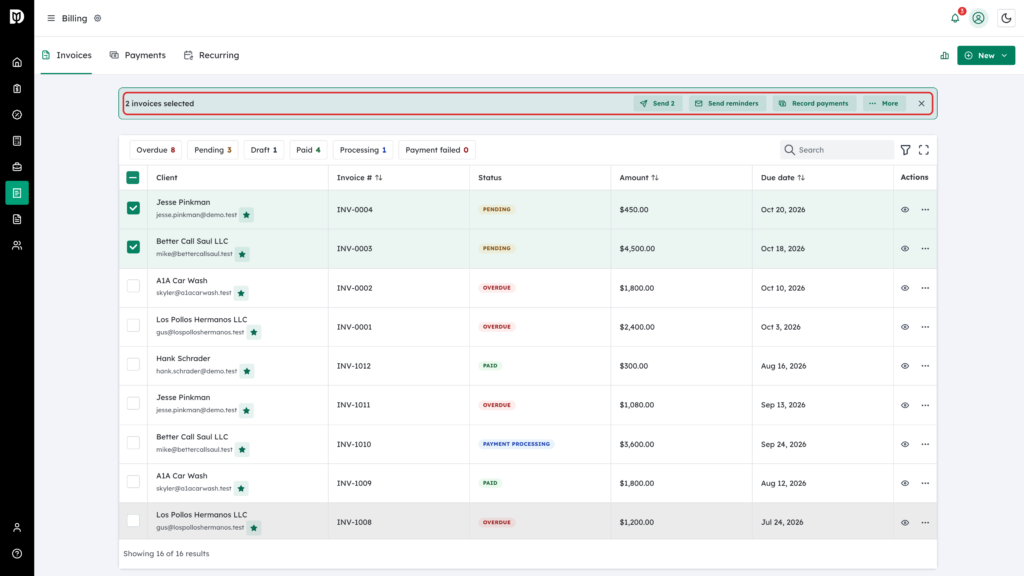Screen dimensions: 1024x576
Task: Open the document icon below billing in sidebar
Action: tap(17, 219)
